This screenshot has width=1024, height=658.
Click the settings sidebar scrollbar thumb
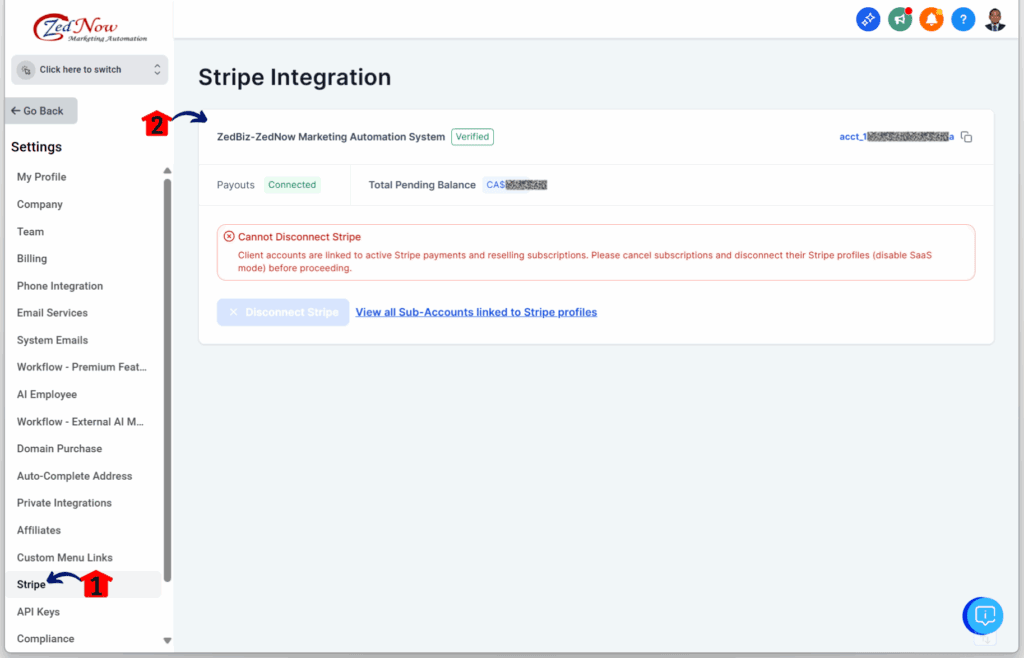click(x=167, y=380)
